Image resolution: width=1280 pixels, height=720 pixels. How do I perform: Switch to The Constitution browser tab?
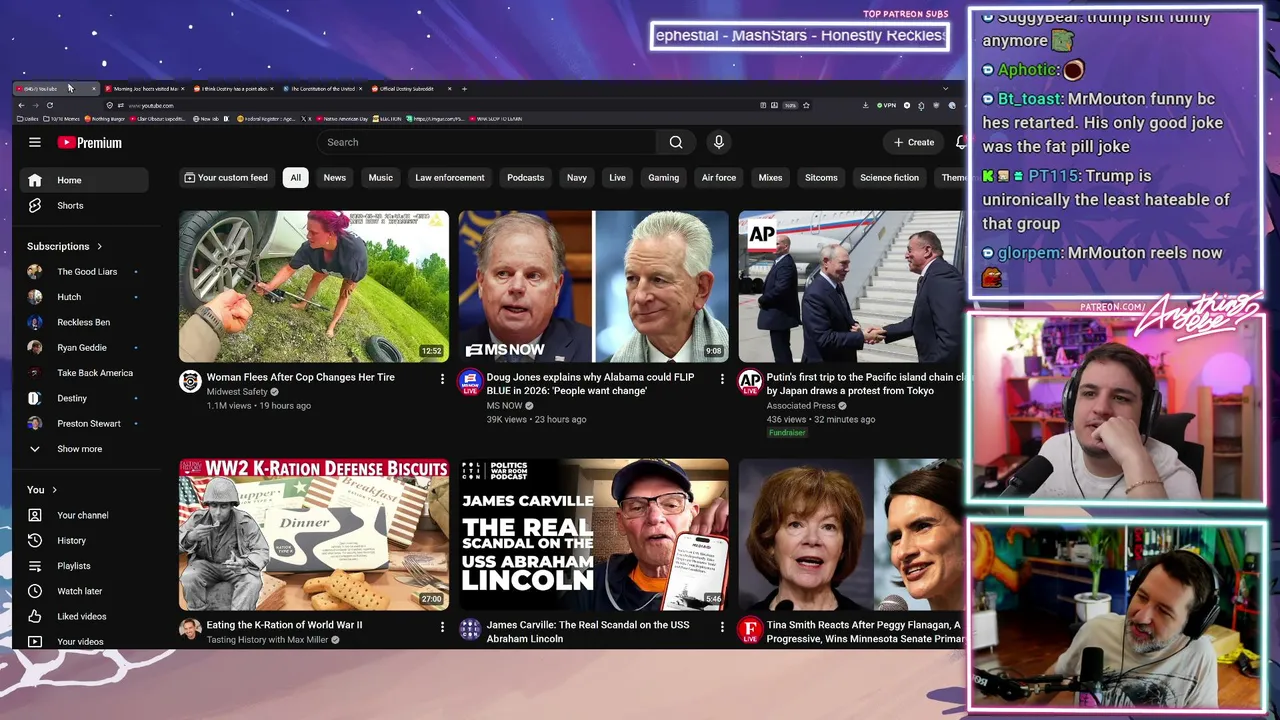(x=322, y=89)
